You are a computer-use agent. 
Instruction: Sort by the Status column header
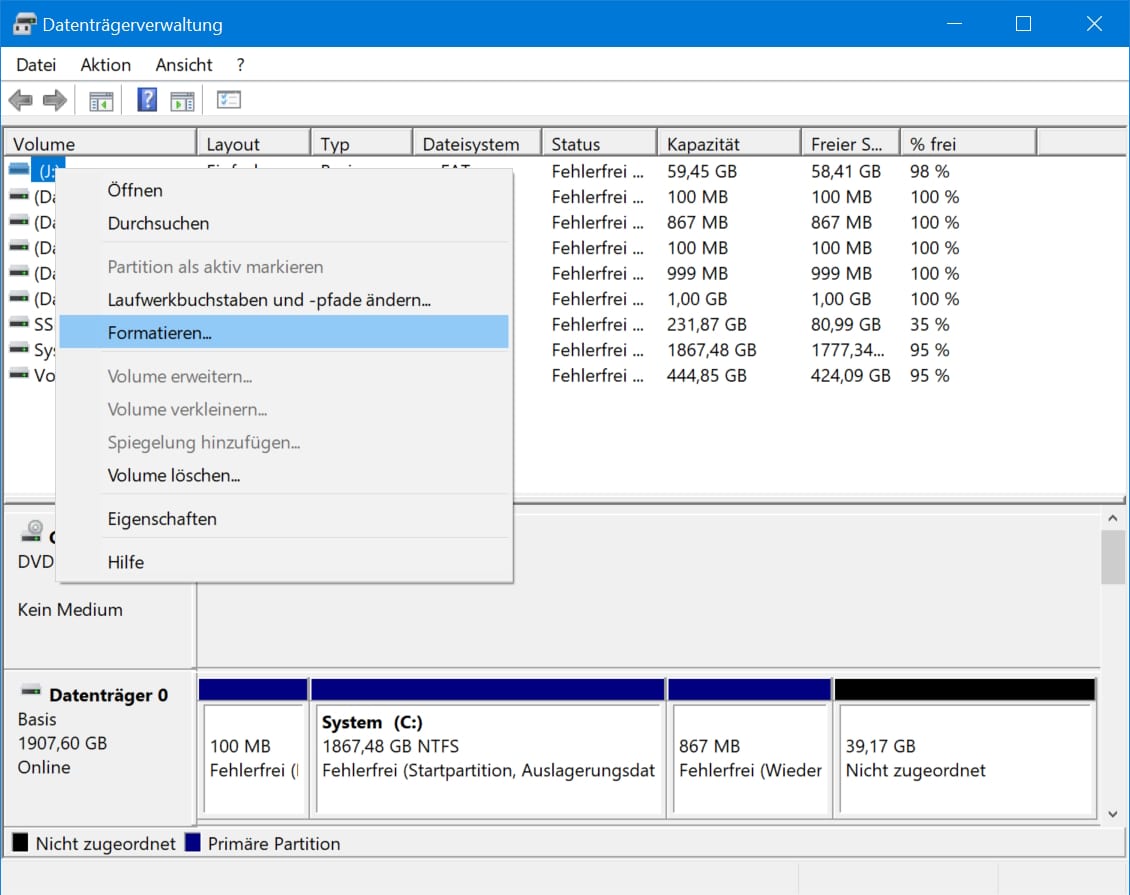(600, 143)
